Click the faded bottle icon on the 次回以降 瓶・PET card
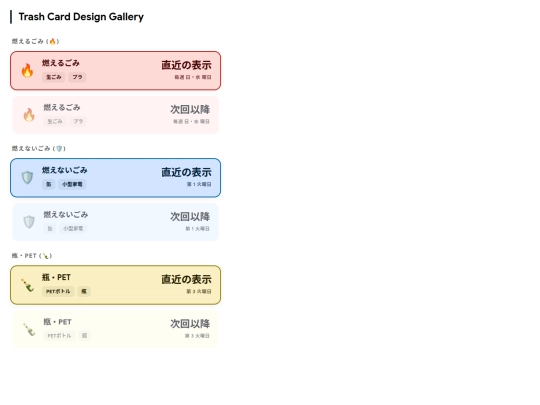Screen dimensions: 540x405 point(29,329)
